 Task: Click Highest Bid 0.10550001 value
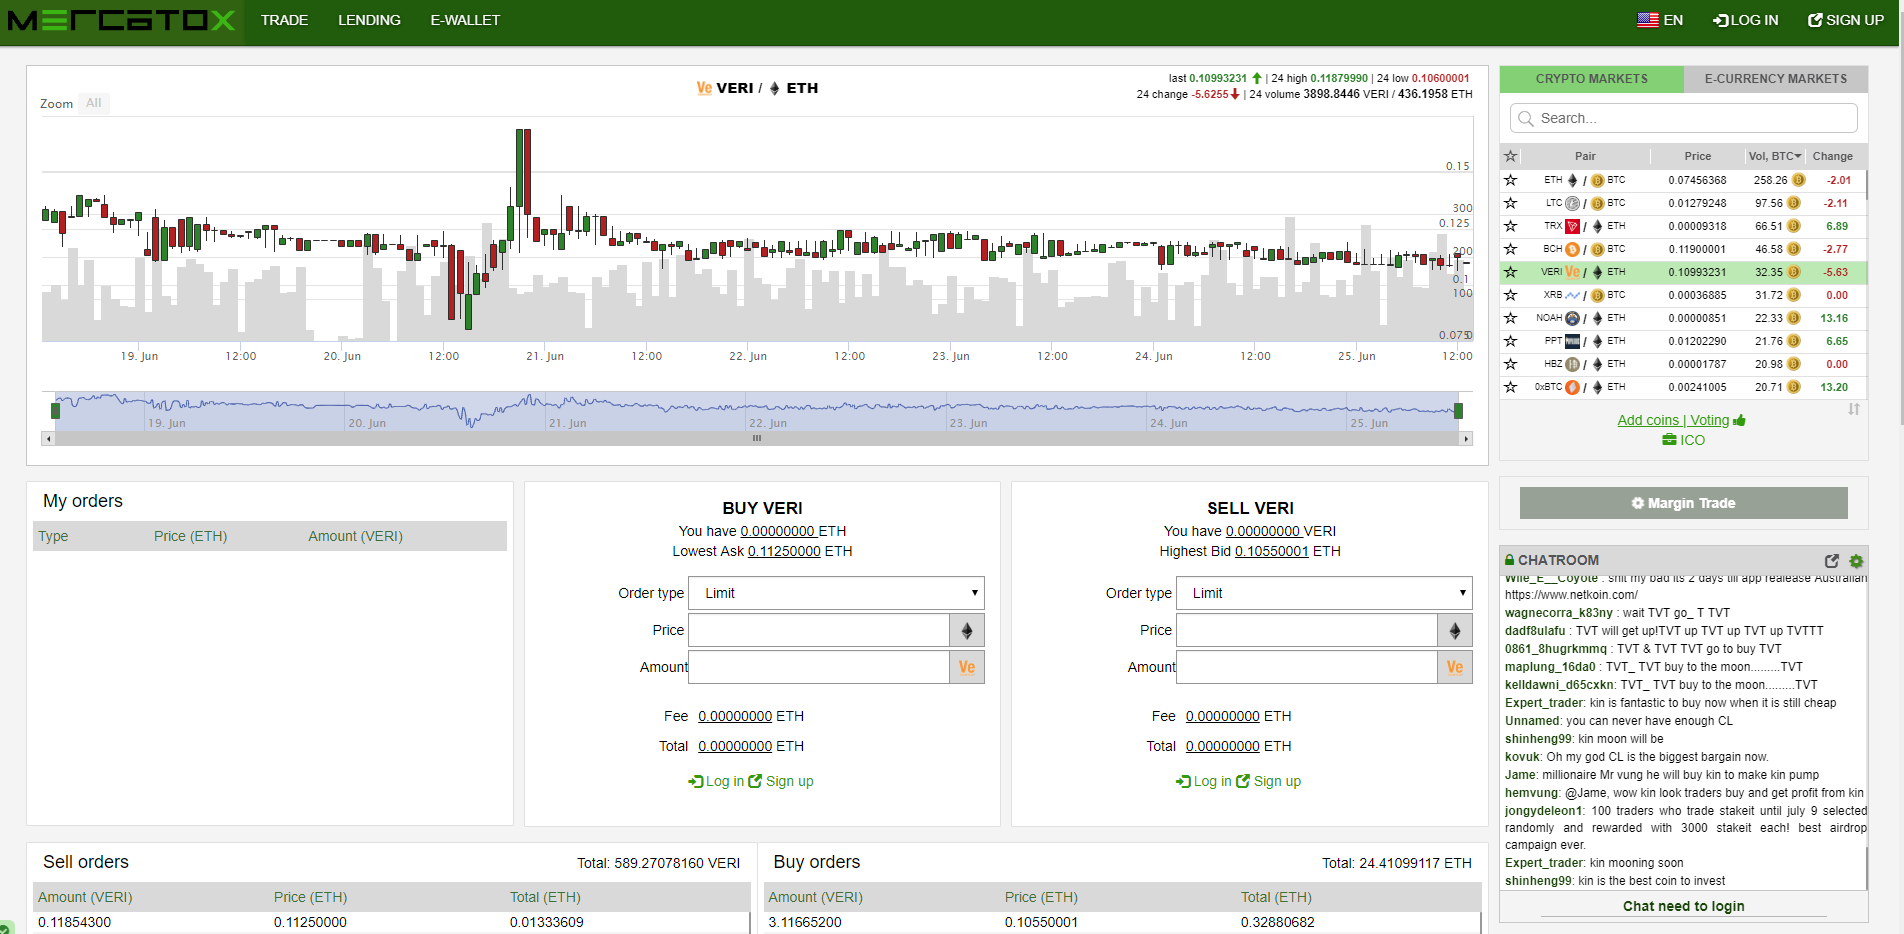[1272, 551]
